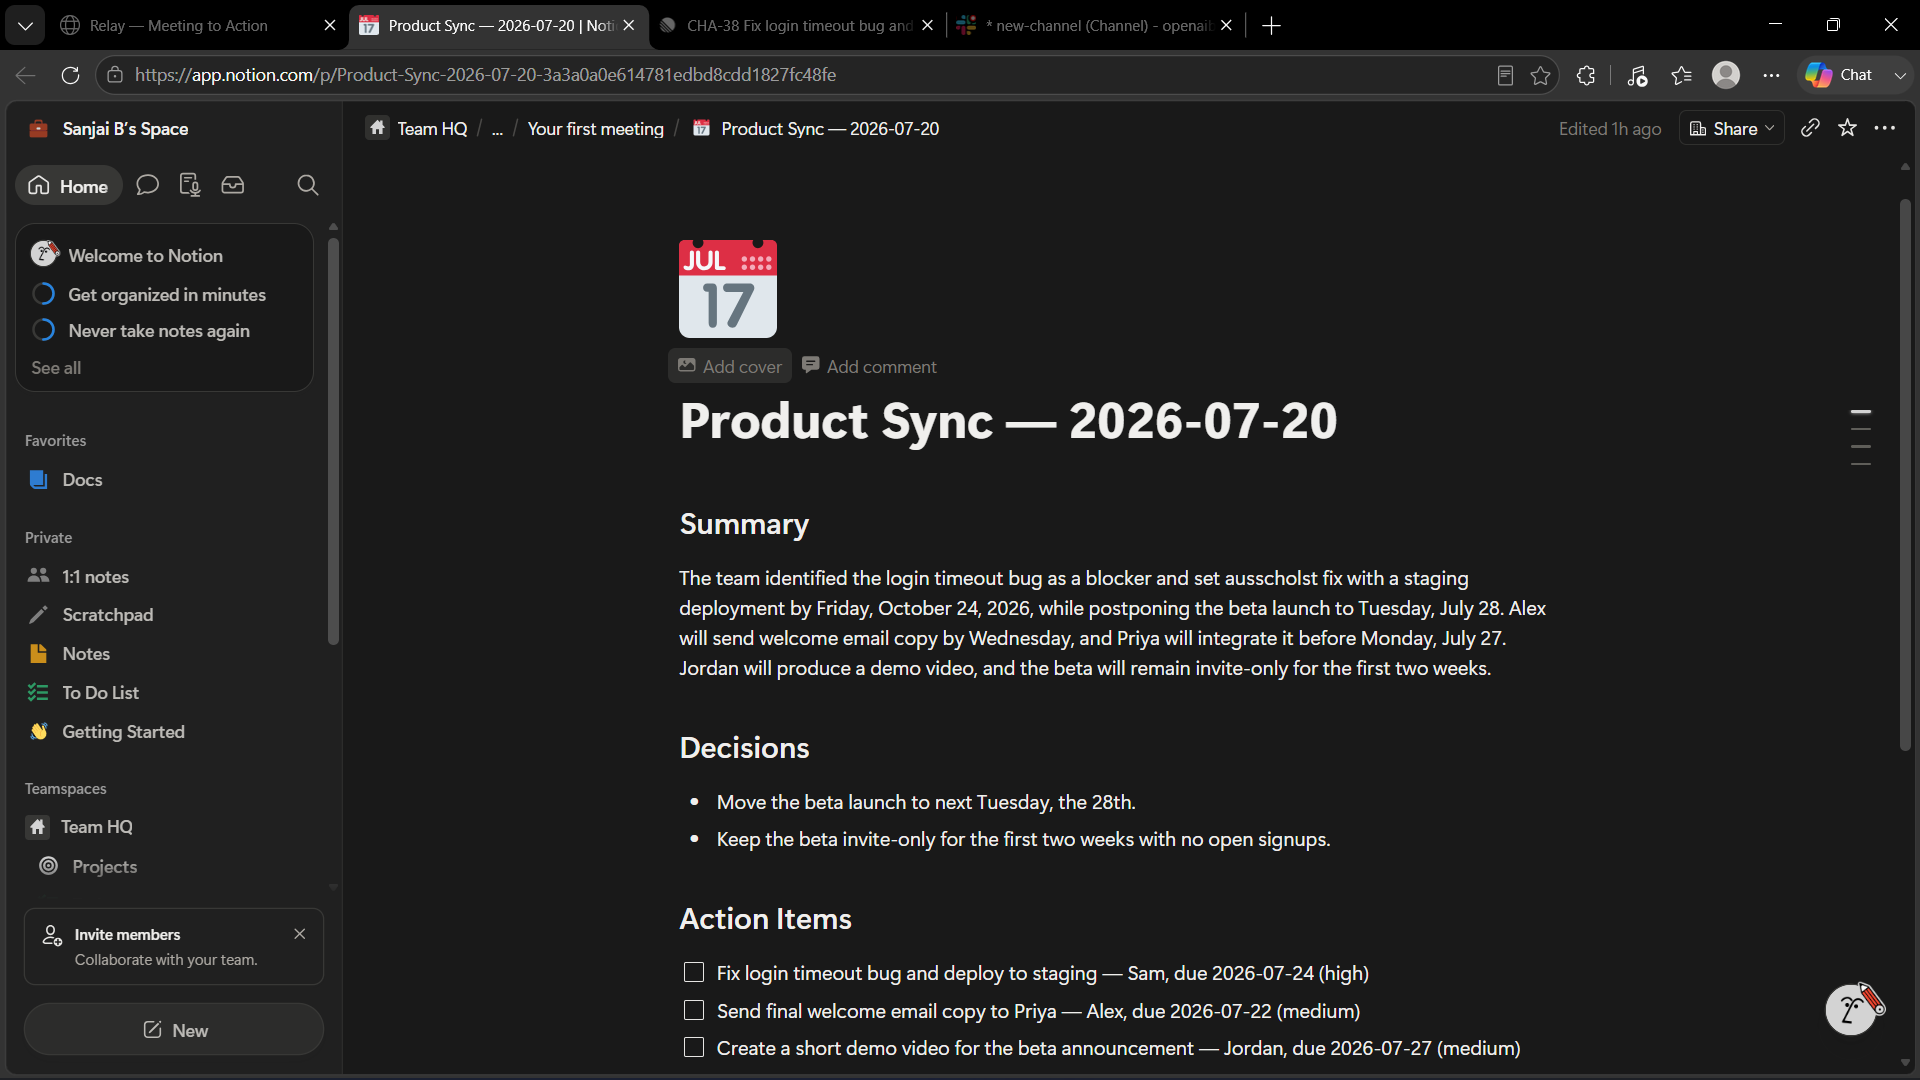Open the Inbox tray icon
The height and width of the screenshot is (1080, 1920).
(233, 185)
